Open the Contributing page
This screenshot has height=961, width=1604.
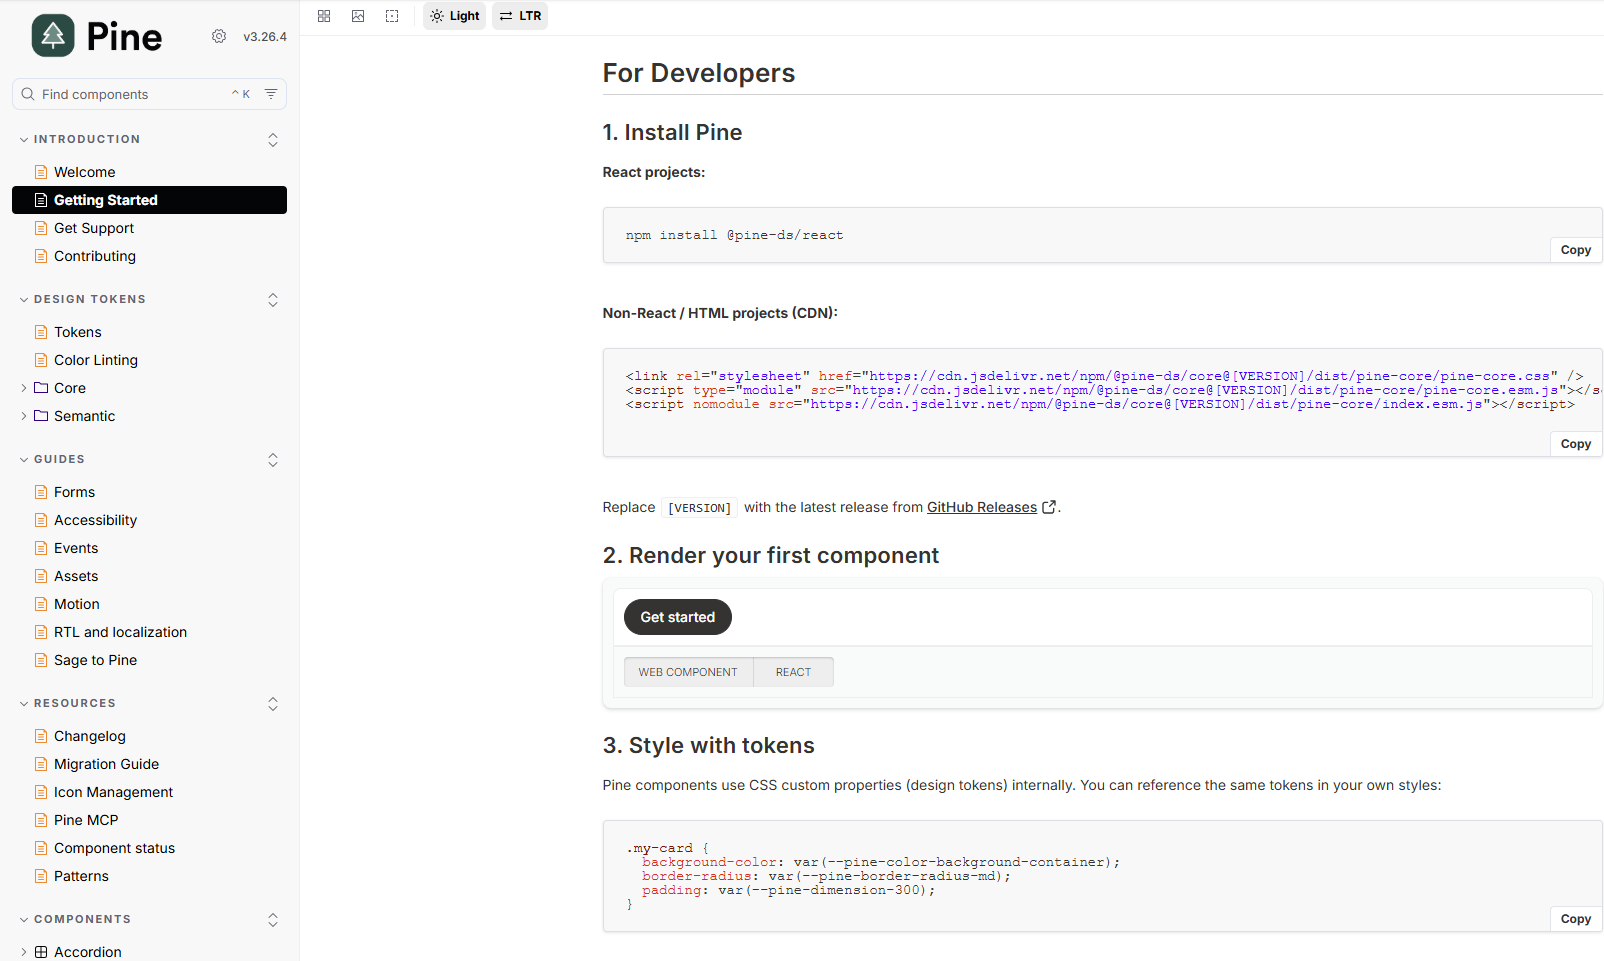click(x=149, y=256)
